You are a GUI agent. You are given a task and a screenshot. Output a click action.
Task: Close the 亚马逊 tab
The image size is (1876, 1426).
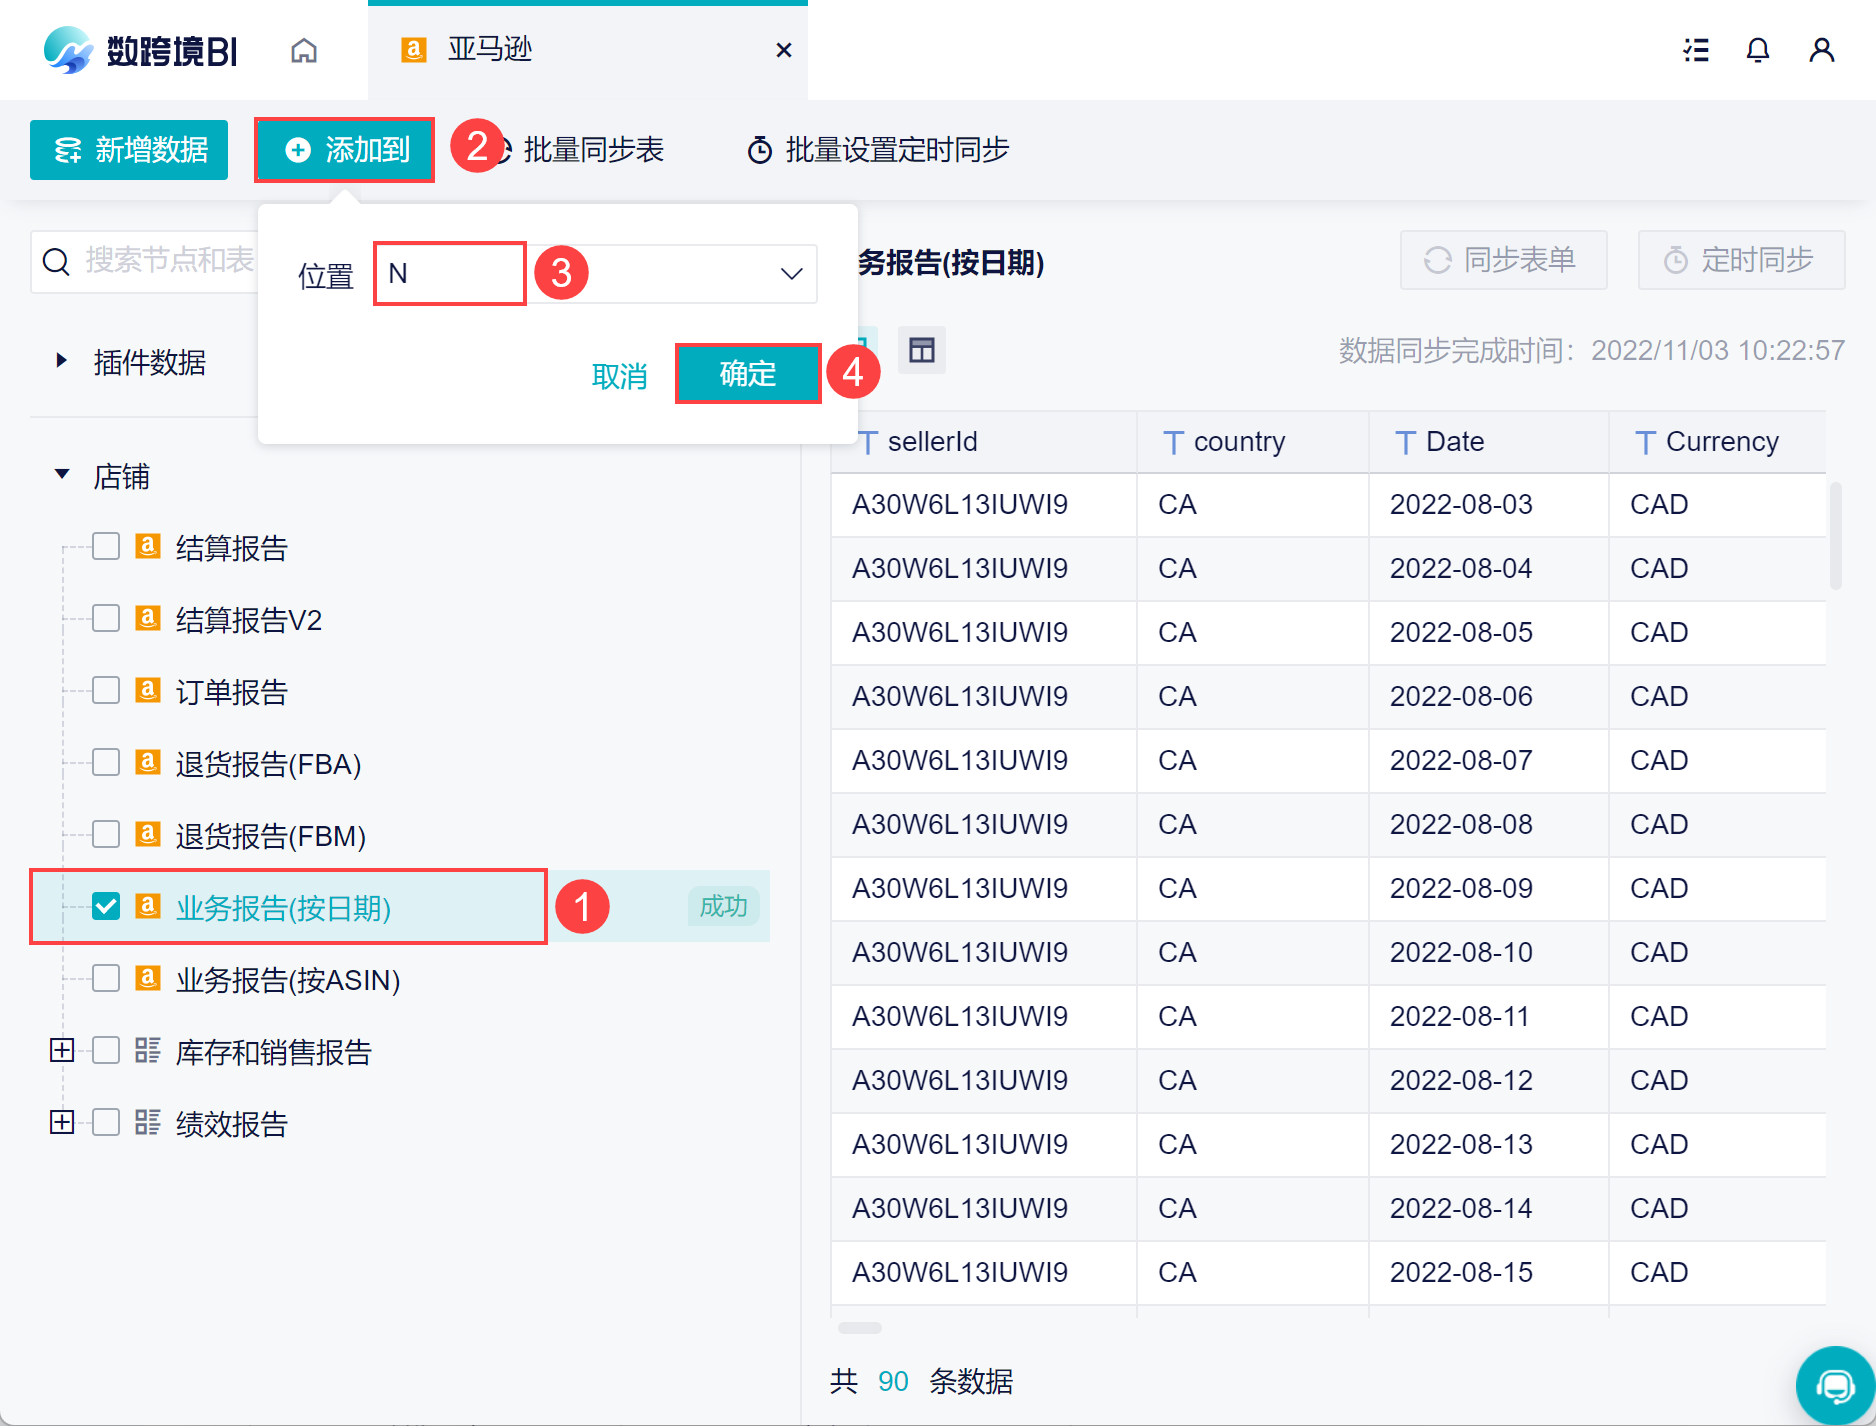[x=784, y=50]
